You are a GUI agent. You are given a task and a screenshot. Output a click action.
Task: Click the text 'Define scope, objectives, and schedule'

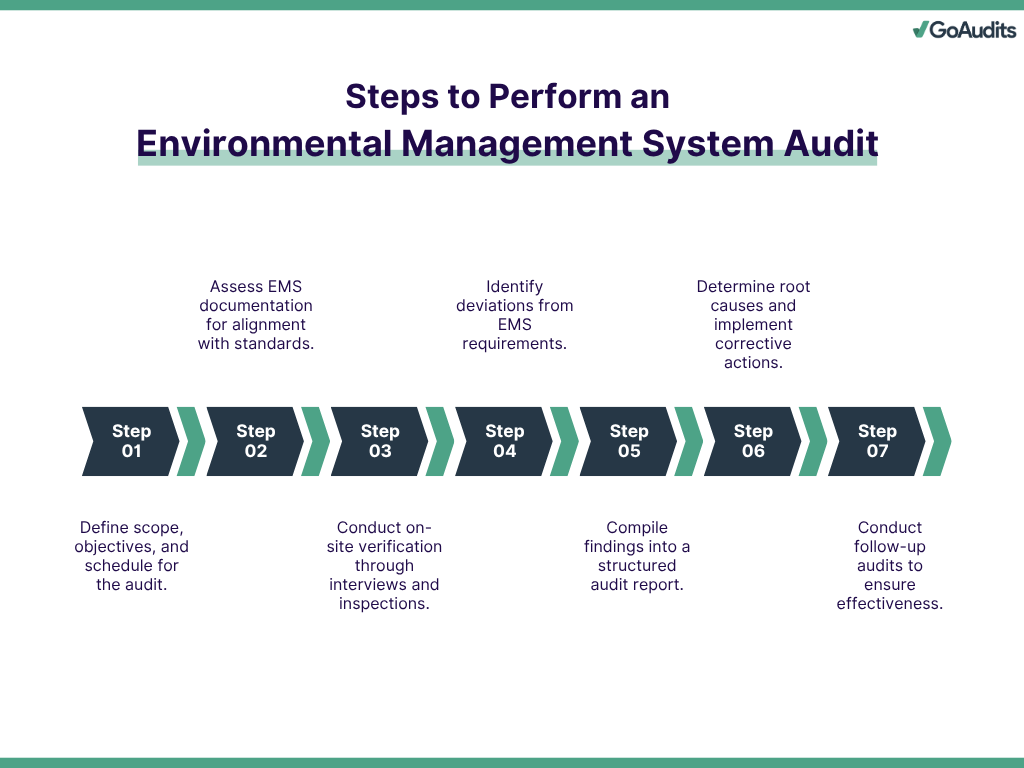[131, 547]
